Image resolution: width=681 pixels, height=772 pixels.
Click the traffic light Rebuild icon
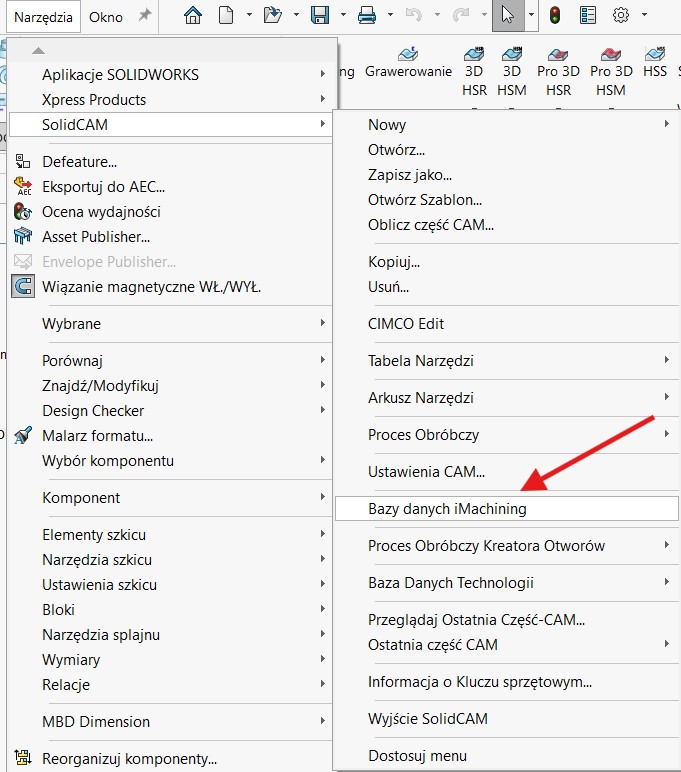tap(553, 15)
